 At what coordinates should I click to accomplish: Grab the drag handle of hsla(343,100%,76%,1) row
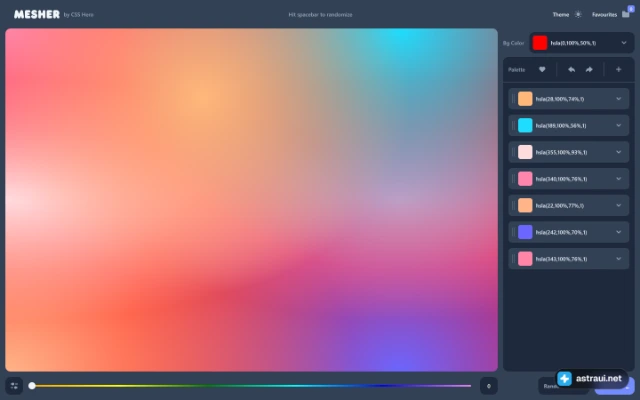tap(513, 259)
